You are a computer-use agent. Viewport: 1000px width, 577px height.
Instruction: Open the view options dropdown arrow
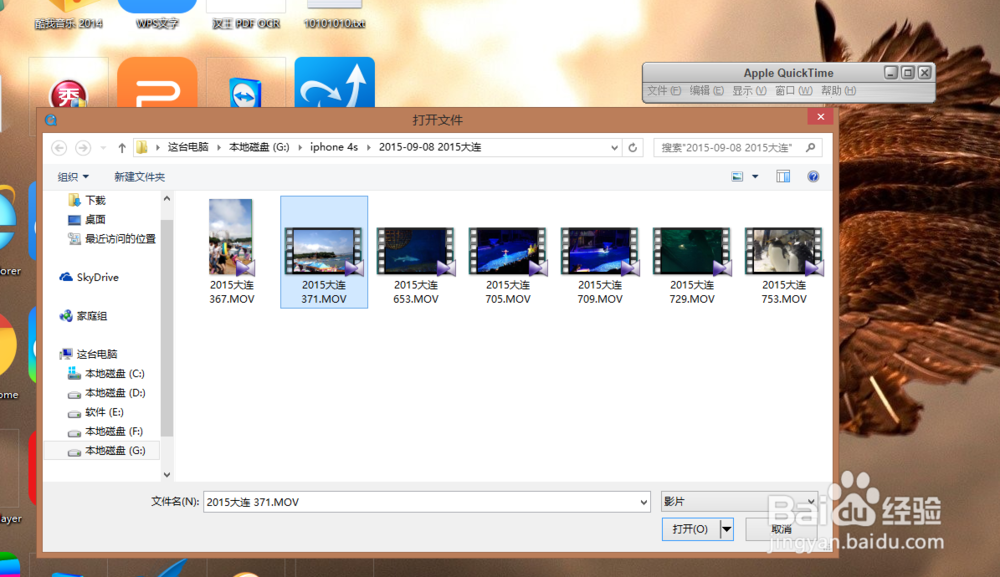[x=755, y=177]
